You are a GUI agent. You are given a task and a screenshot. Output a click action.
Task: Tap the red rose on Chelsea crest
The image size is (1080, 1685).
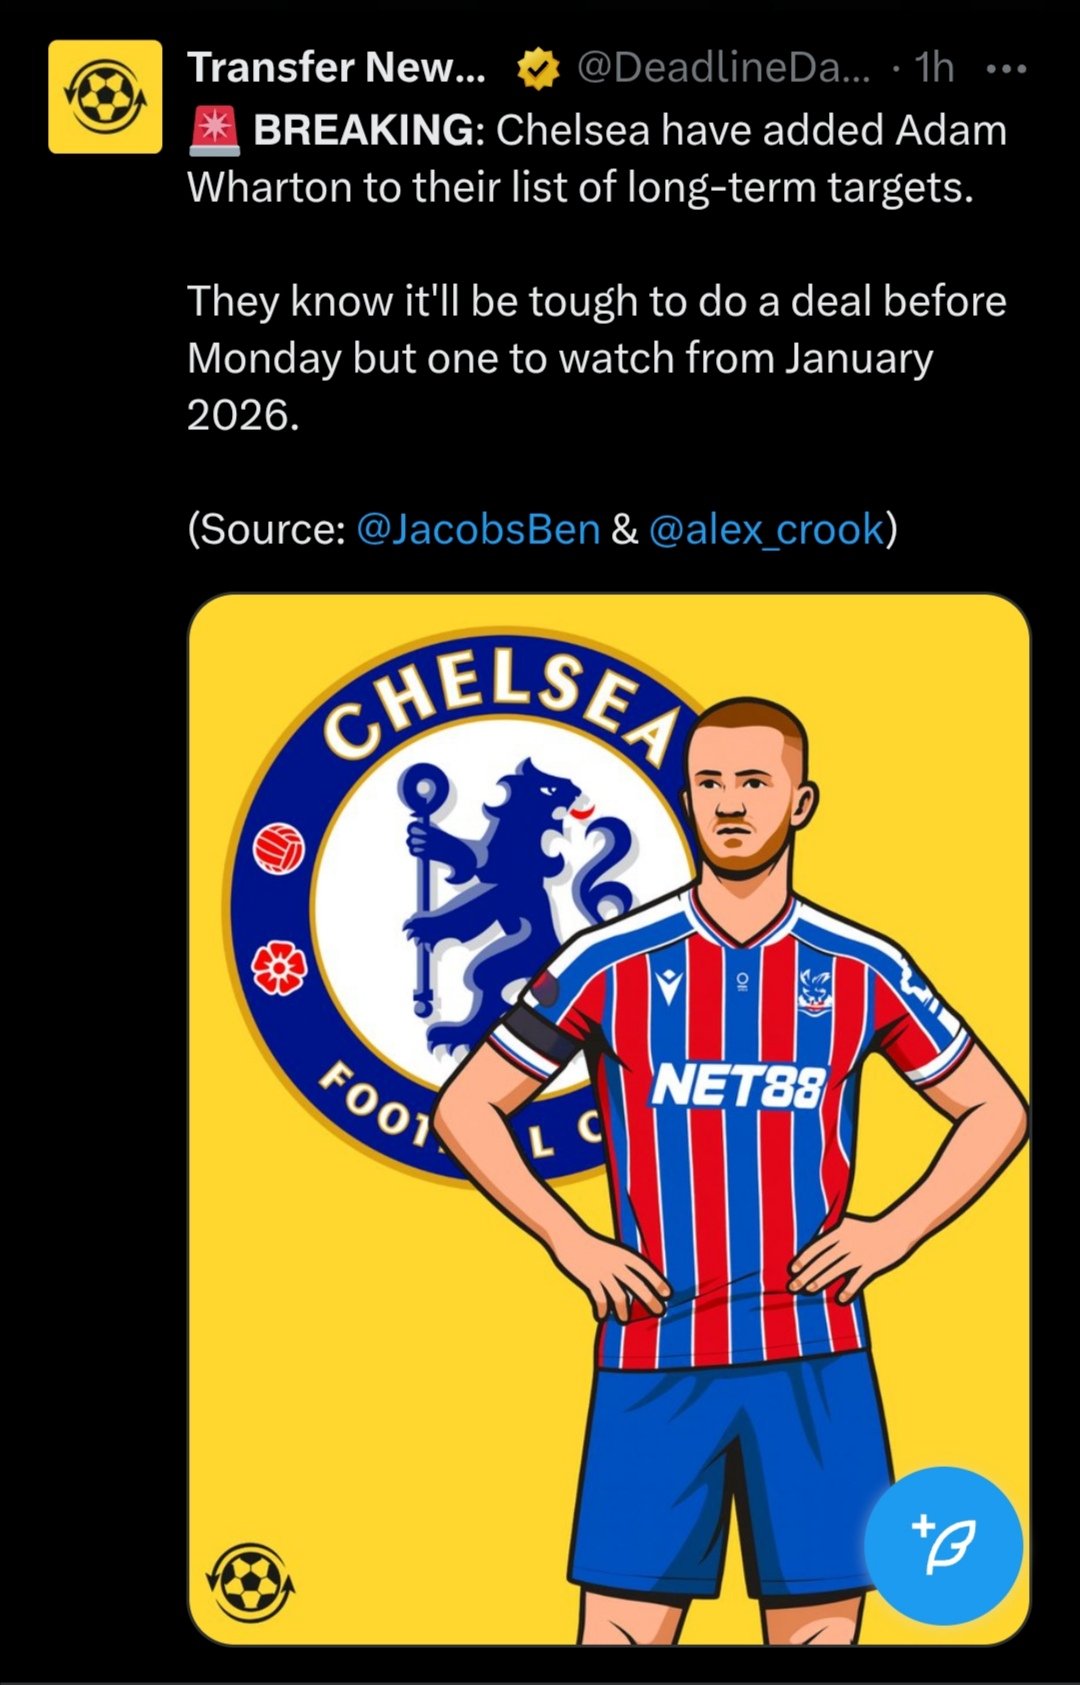pyautogui.click(x=278, y=968)
